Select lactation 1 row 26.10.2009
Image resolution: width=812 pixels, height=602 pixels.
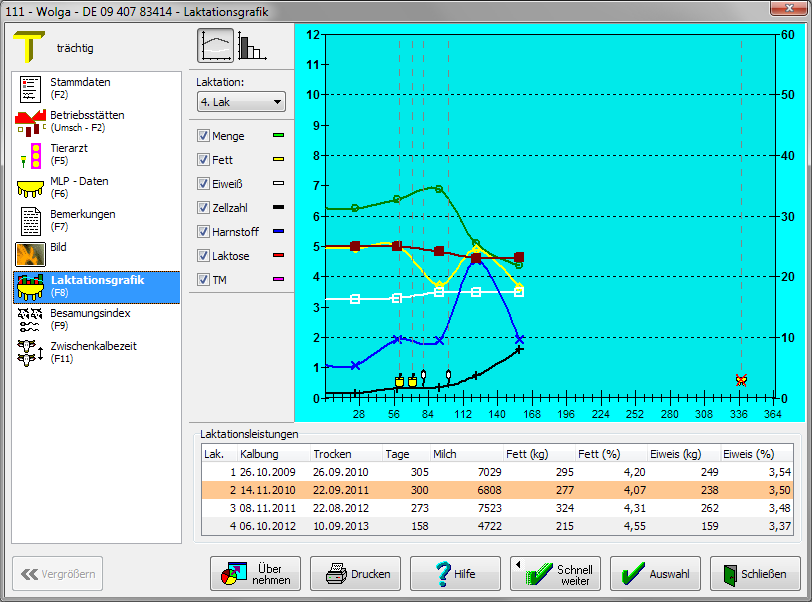pyautogui.click(x=497, y=472)
